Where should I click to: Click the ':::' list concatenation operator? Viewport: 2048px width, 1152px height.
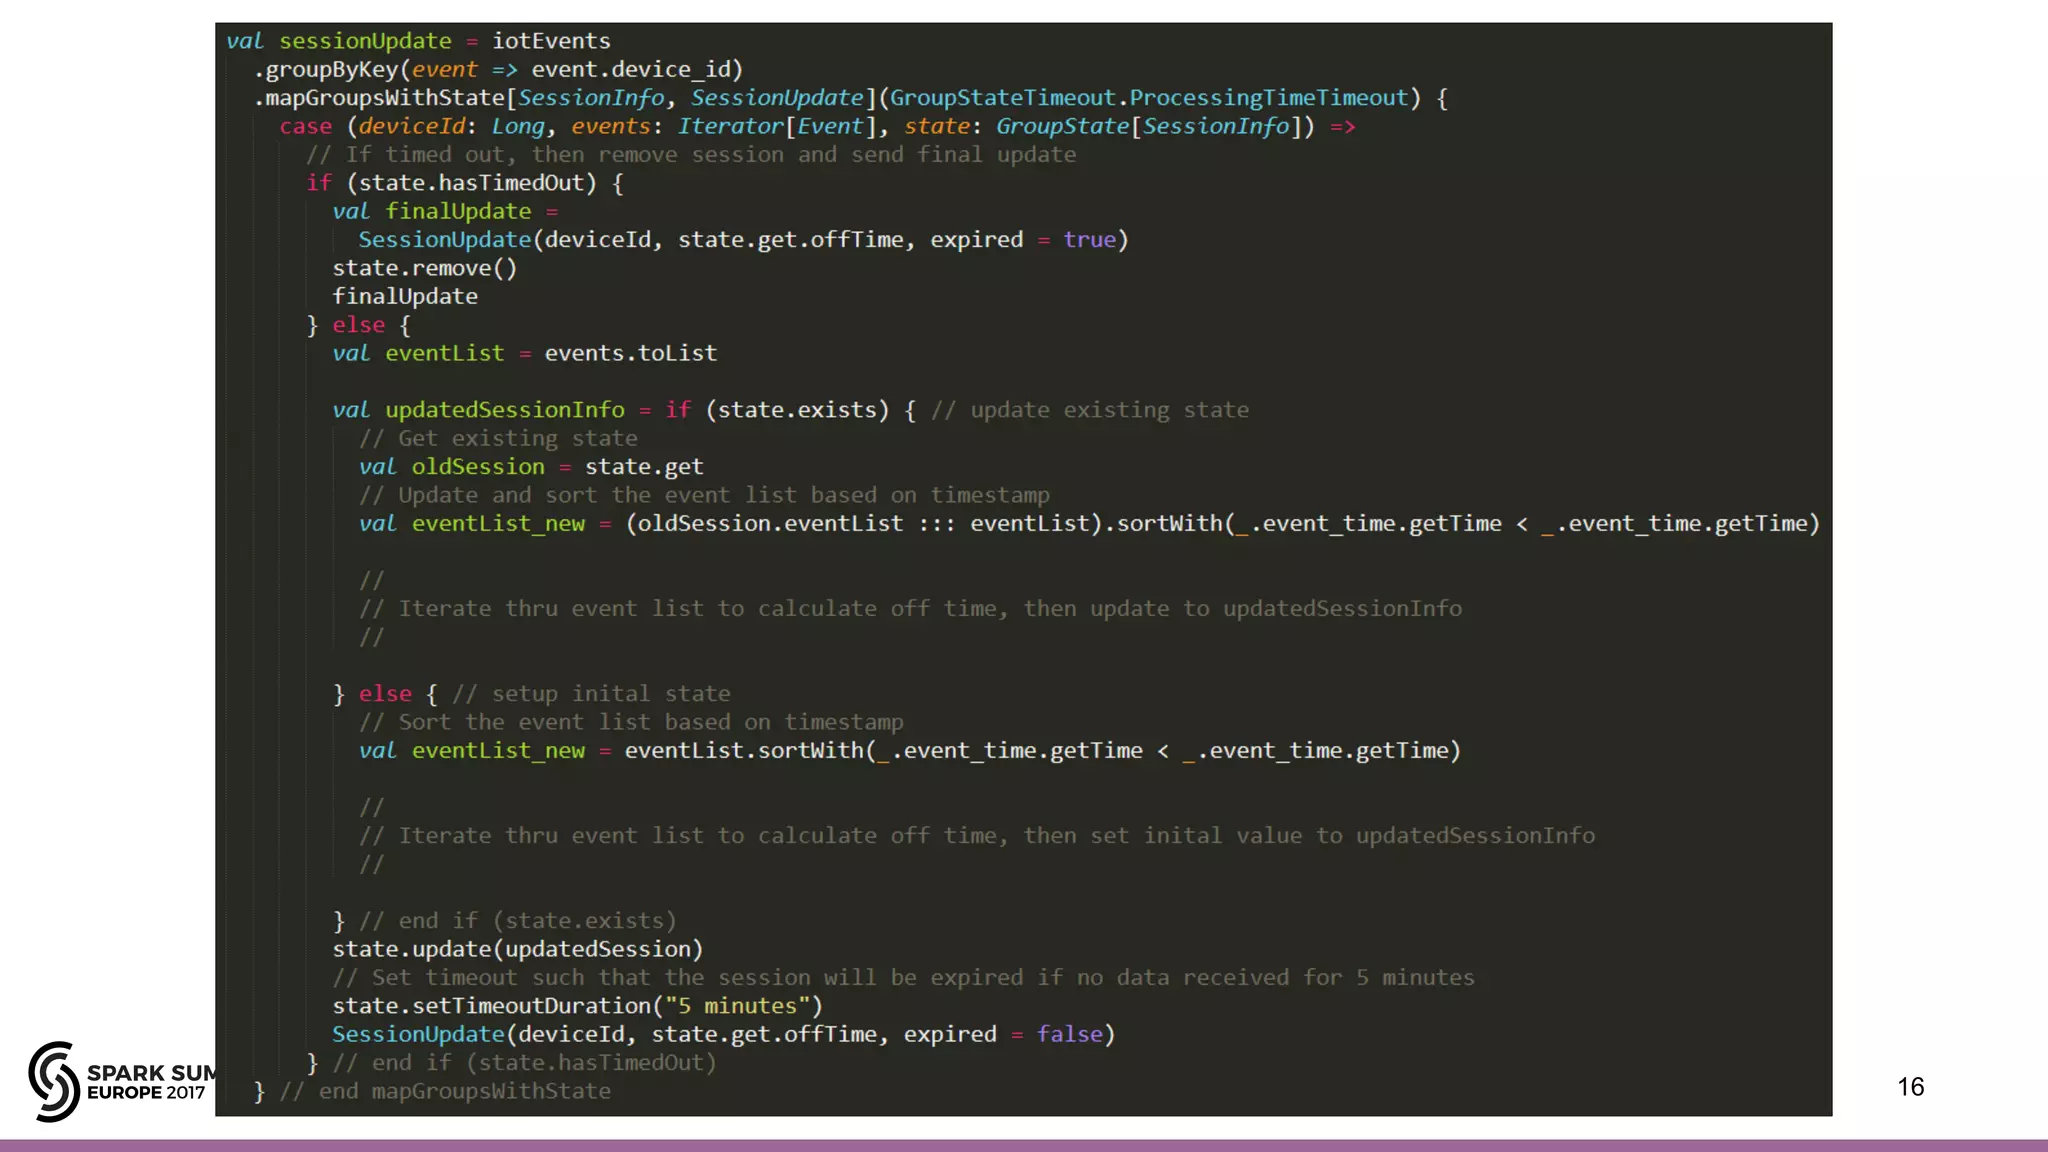coord(936,524)
